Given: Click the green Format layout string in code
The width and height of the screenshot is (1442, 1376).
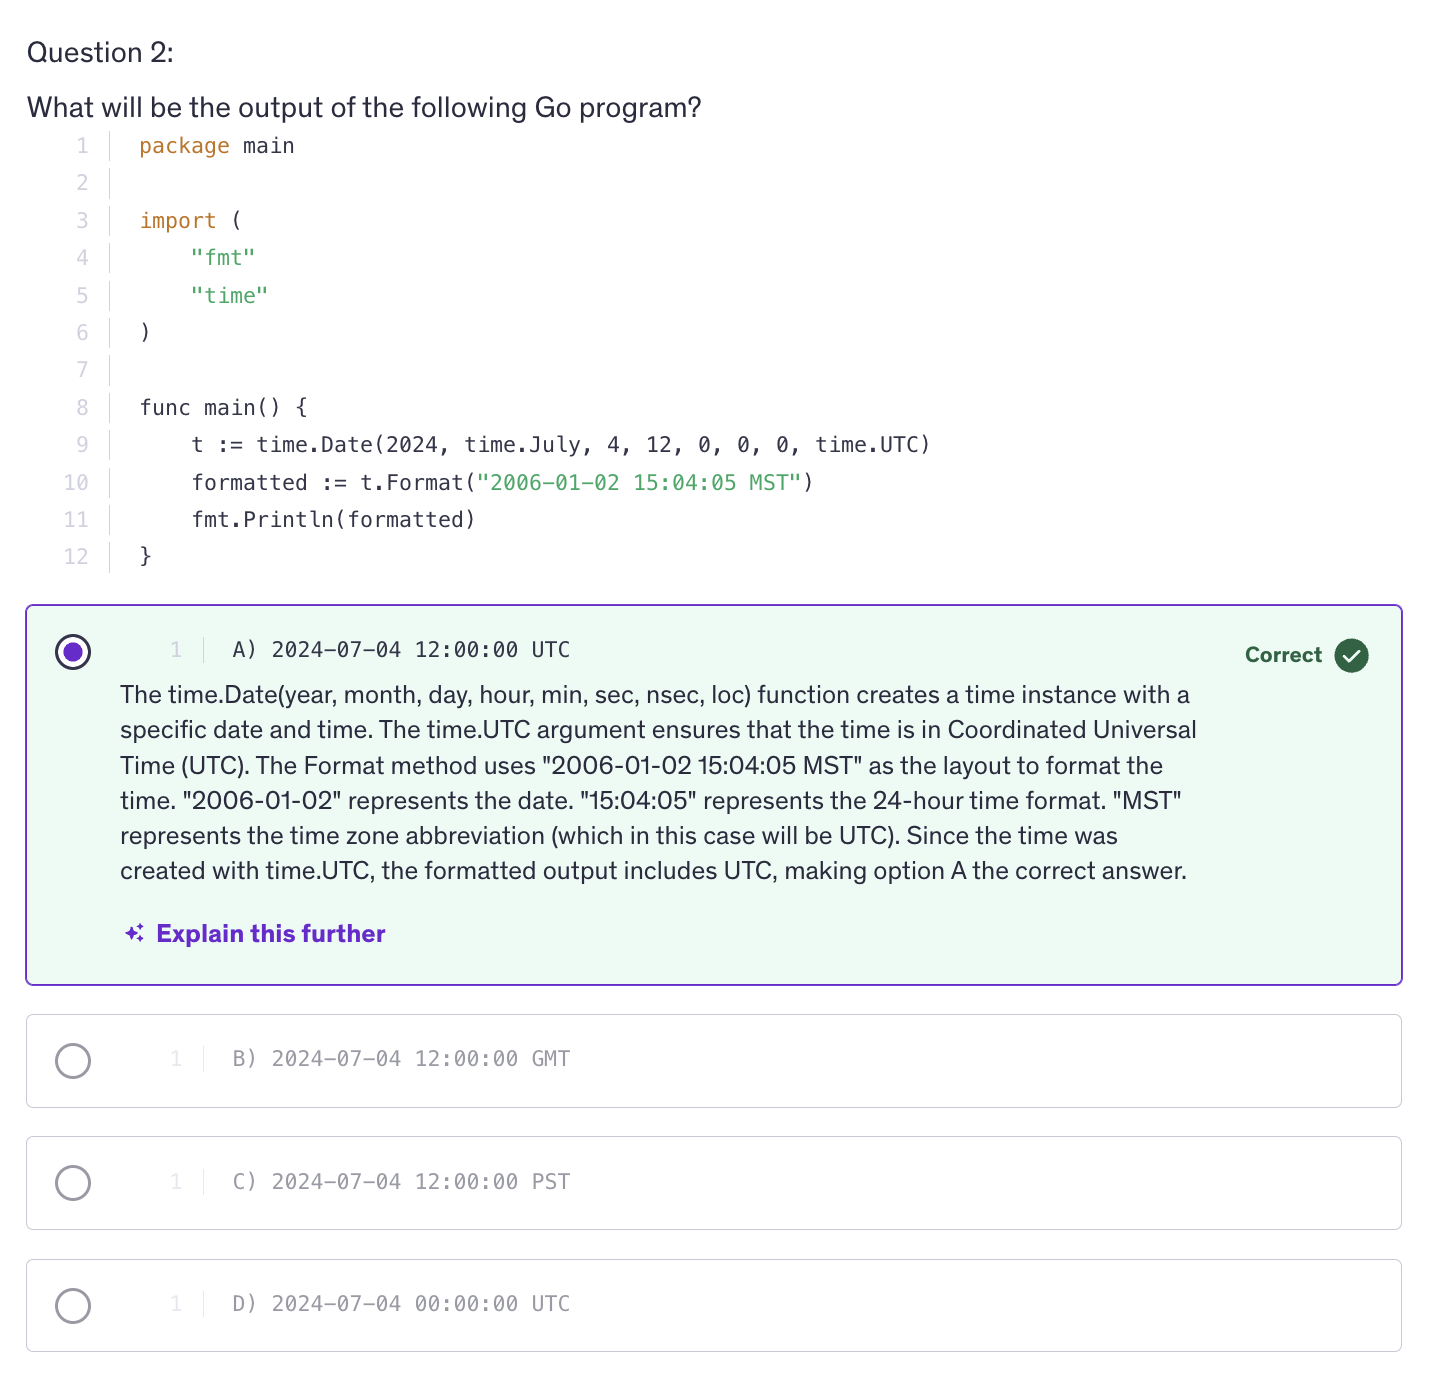Looking at the screenshot, I should pos(638,483).
